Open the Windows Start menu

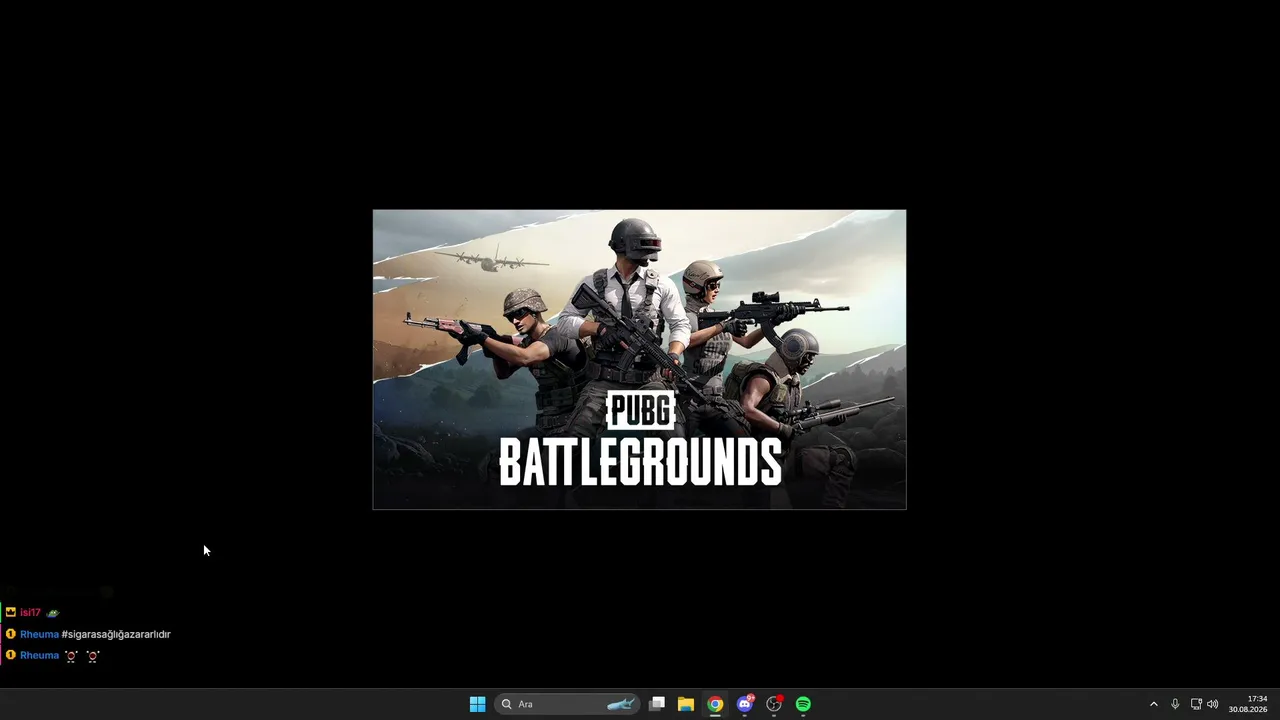[477, 704]
